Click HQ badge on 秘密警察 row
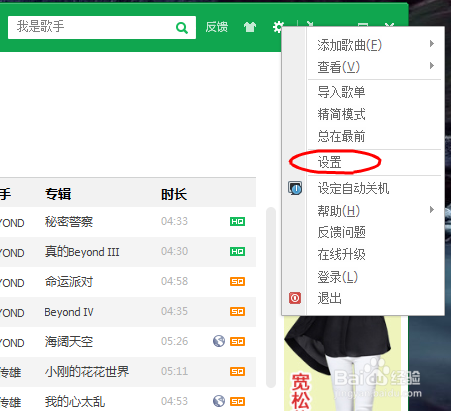451x411 pixels. (237, 221)
